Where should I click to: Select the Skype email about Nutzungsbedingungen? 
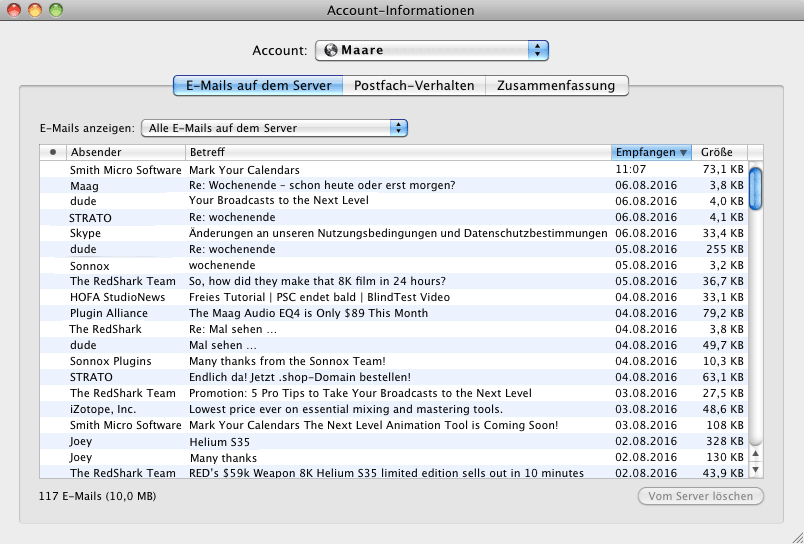pos(394,233)
